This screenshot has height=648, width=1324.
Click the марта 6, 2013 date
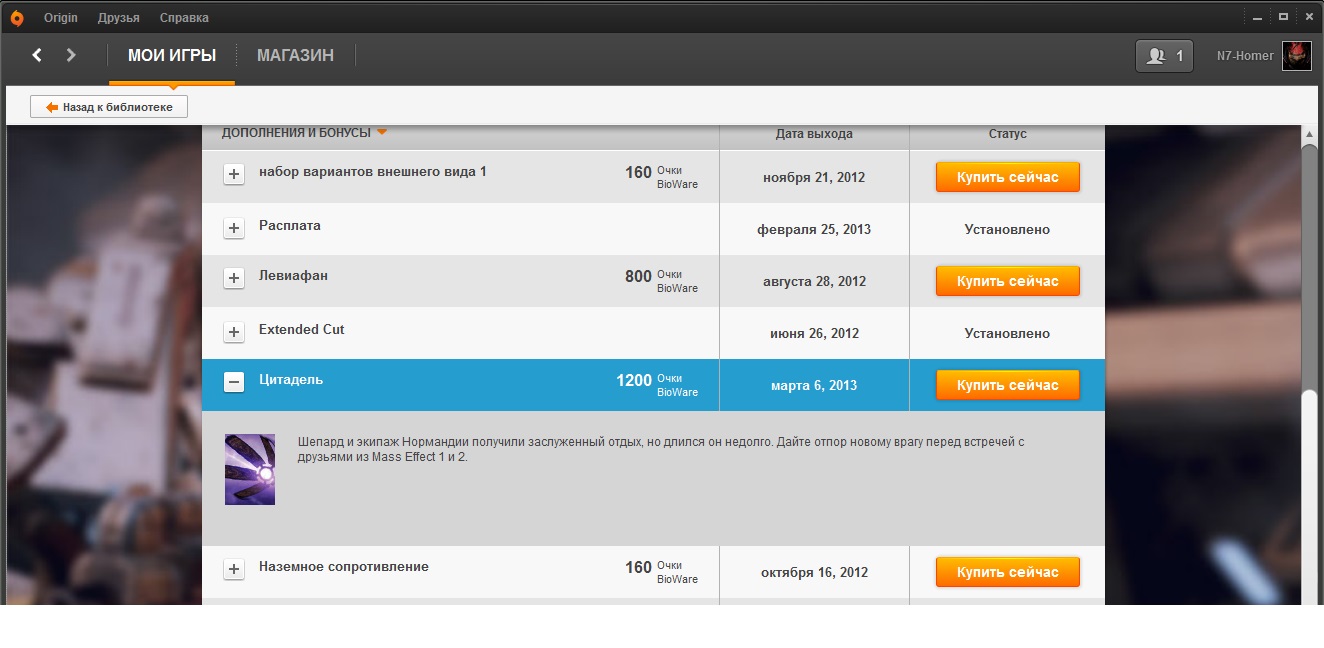[x=814, y=385]
